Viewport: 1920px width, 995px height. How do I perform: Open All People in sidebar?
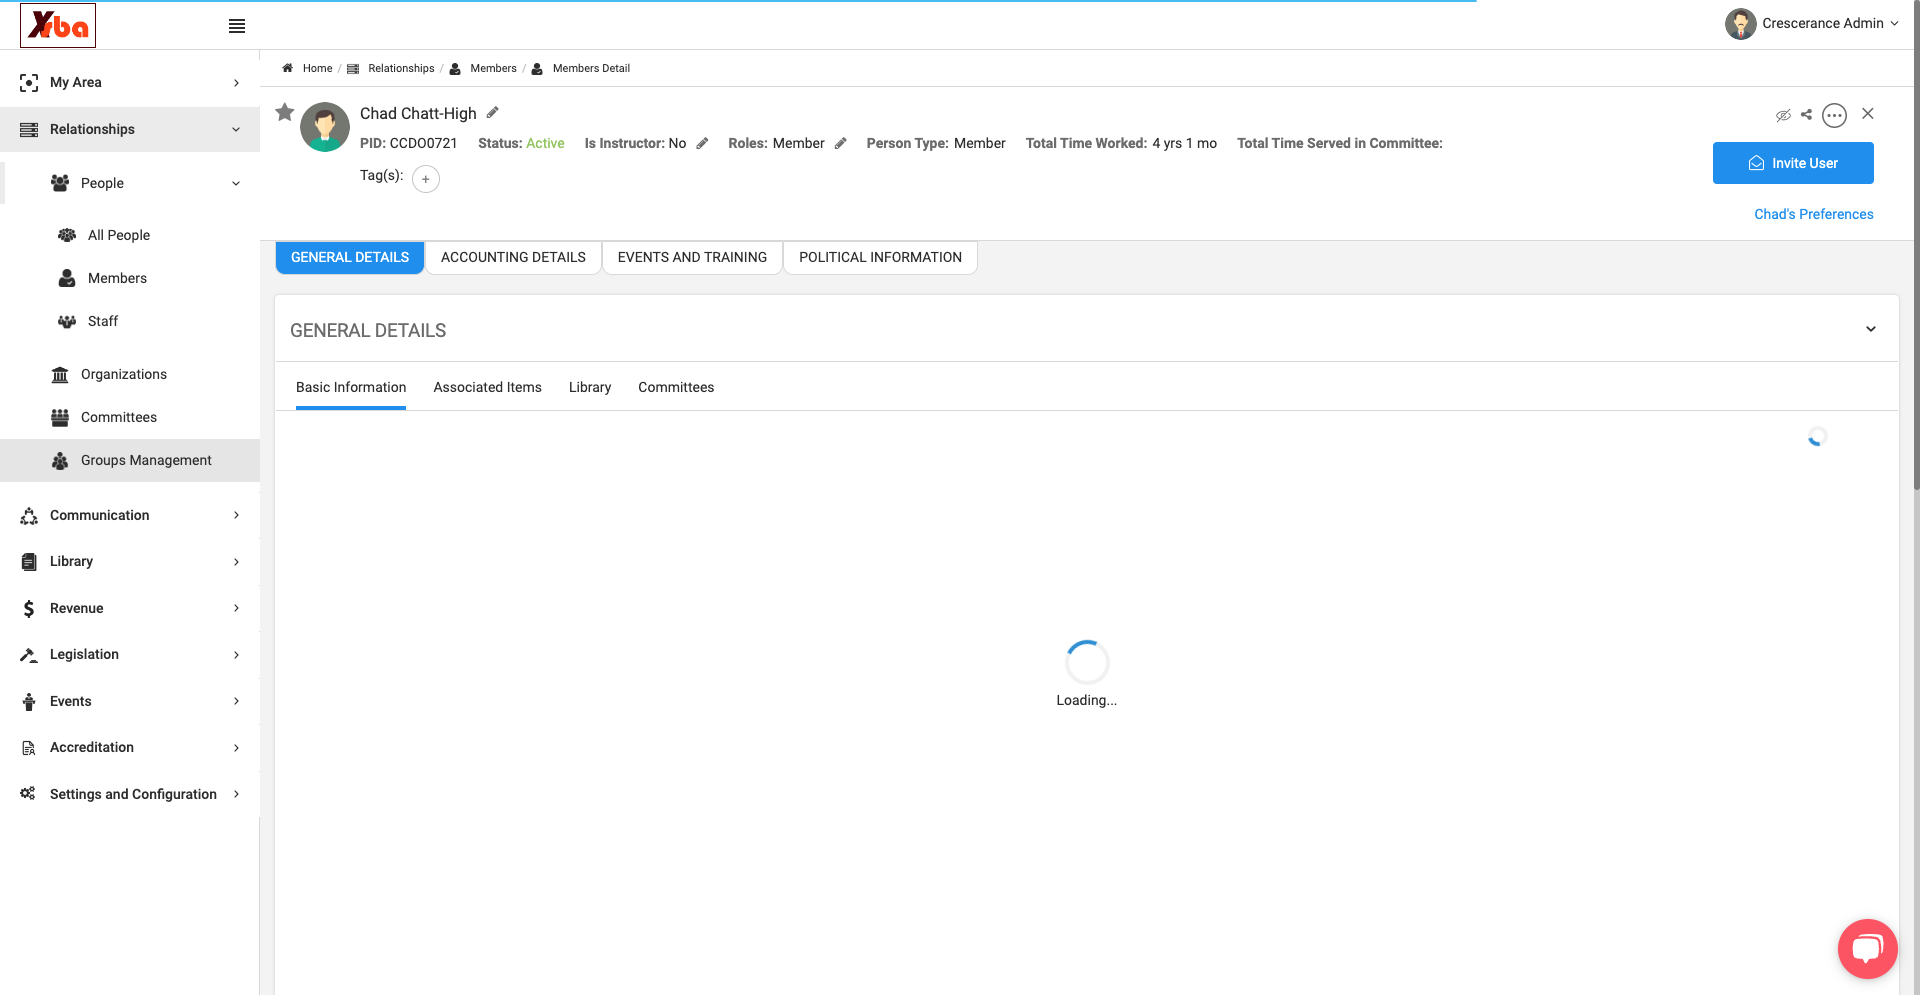(119, 235)
